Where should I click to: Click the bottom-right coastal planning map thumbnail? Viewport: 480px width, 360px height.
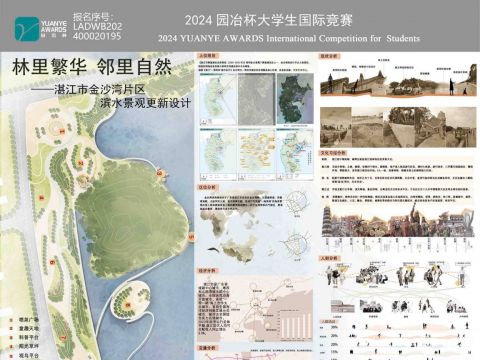click(x=295, y=155)
